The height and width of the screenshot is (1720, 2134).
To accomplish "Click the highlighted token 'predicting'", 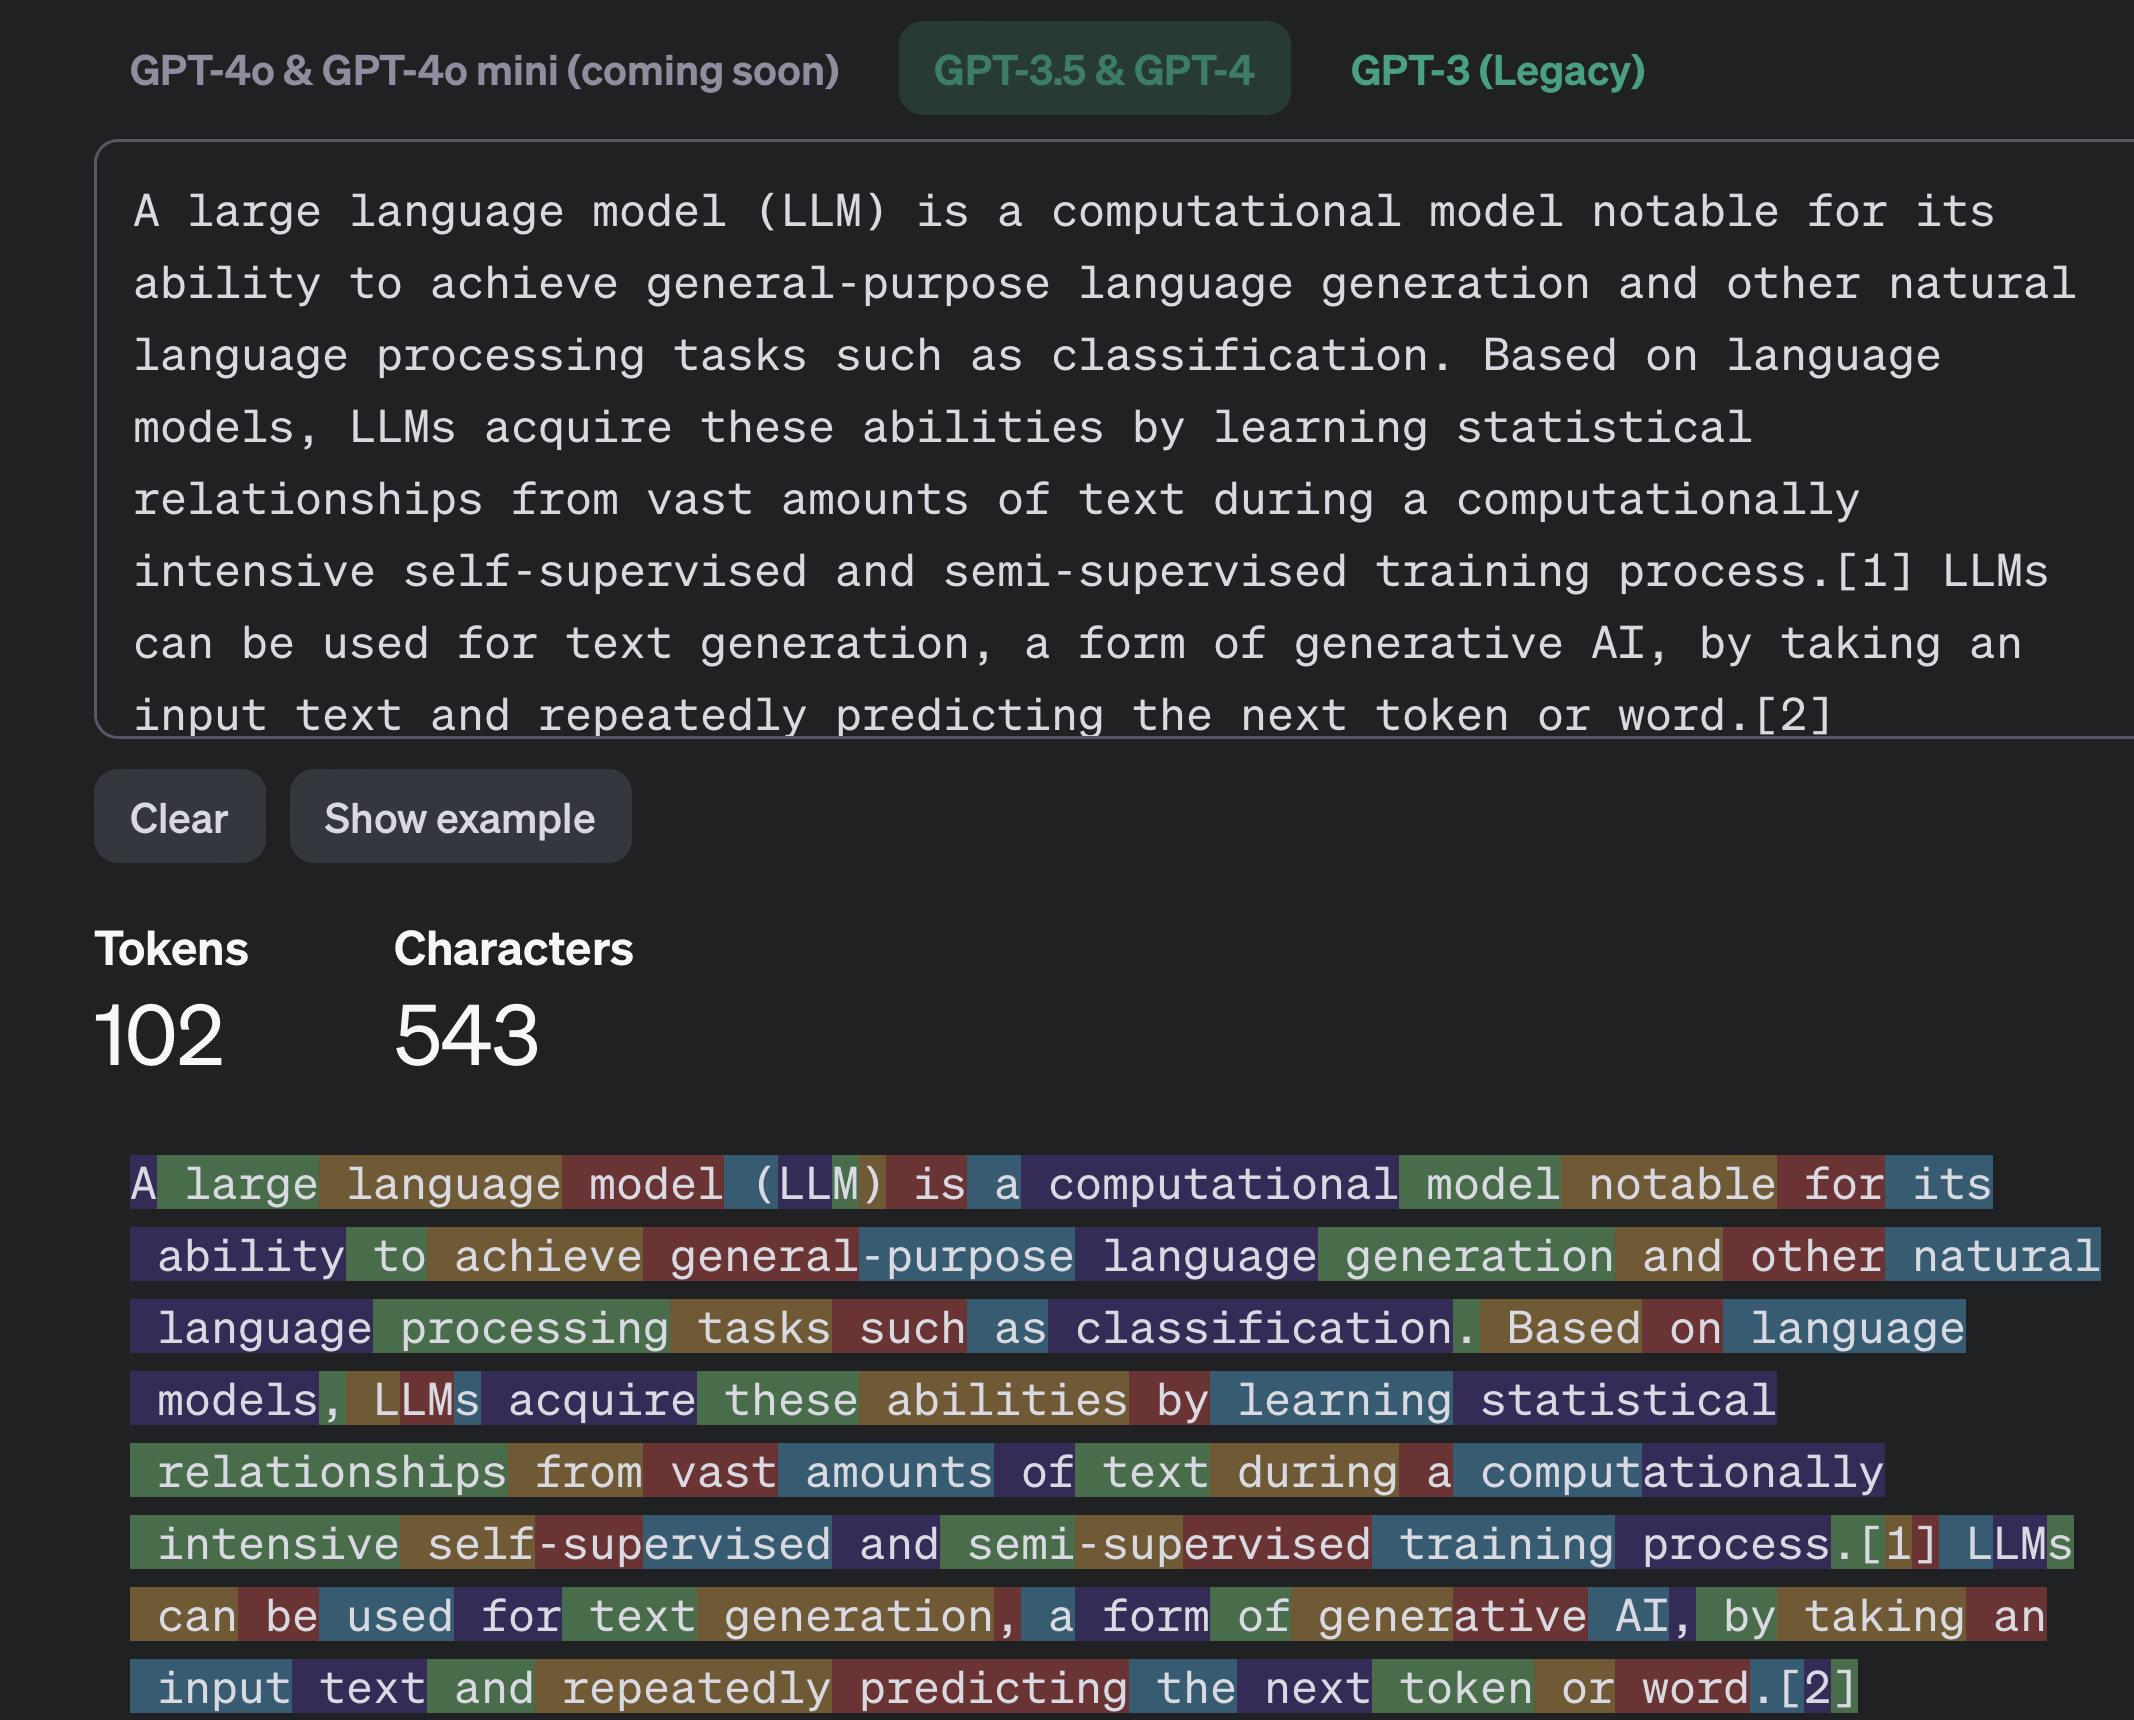I will click(x=981, y=1688).
